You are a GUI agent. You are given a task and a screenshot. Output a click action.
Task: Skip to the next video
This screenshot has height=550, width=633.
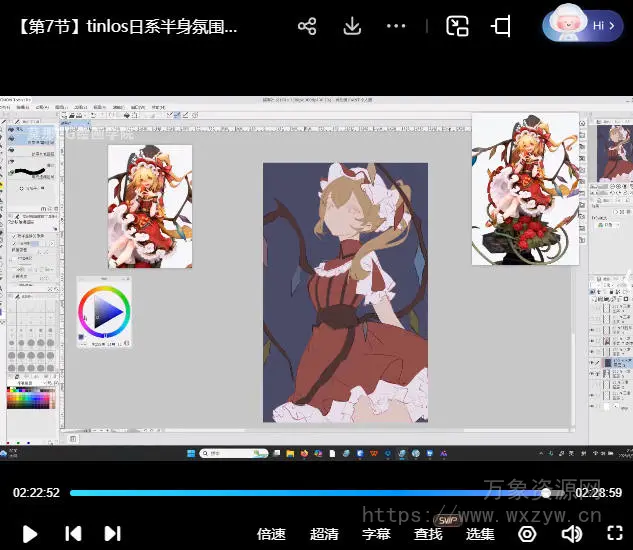112,534
